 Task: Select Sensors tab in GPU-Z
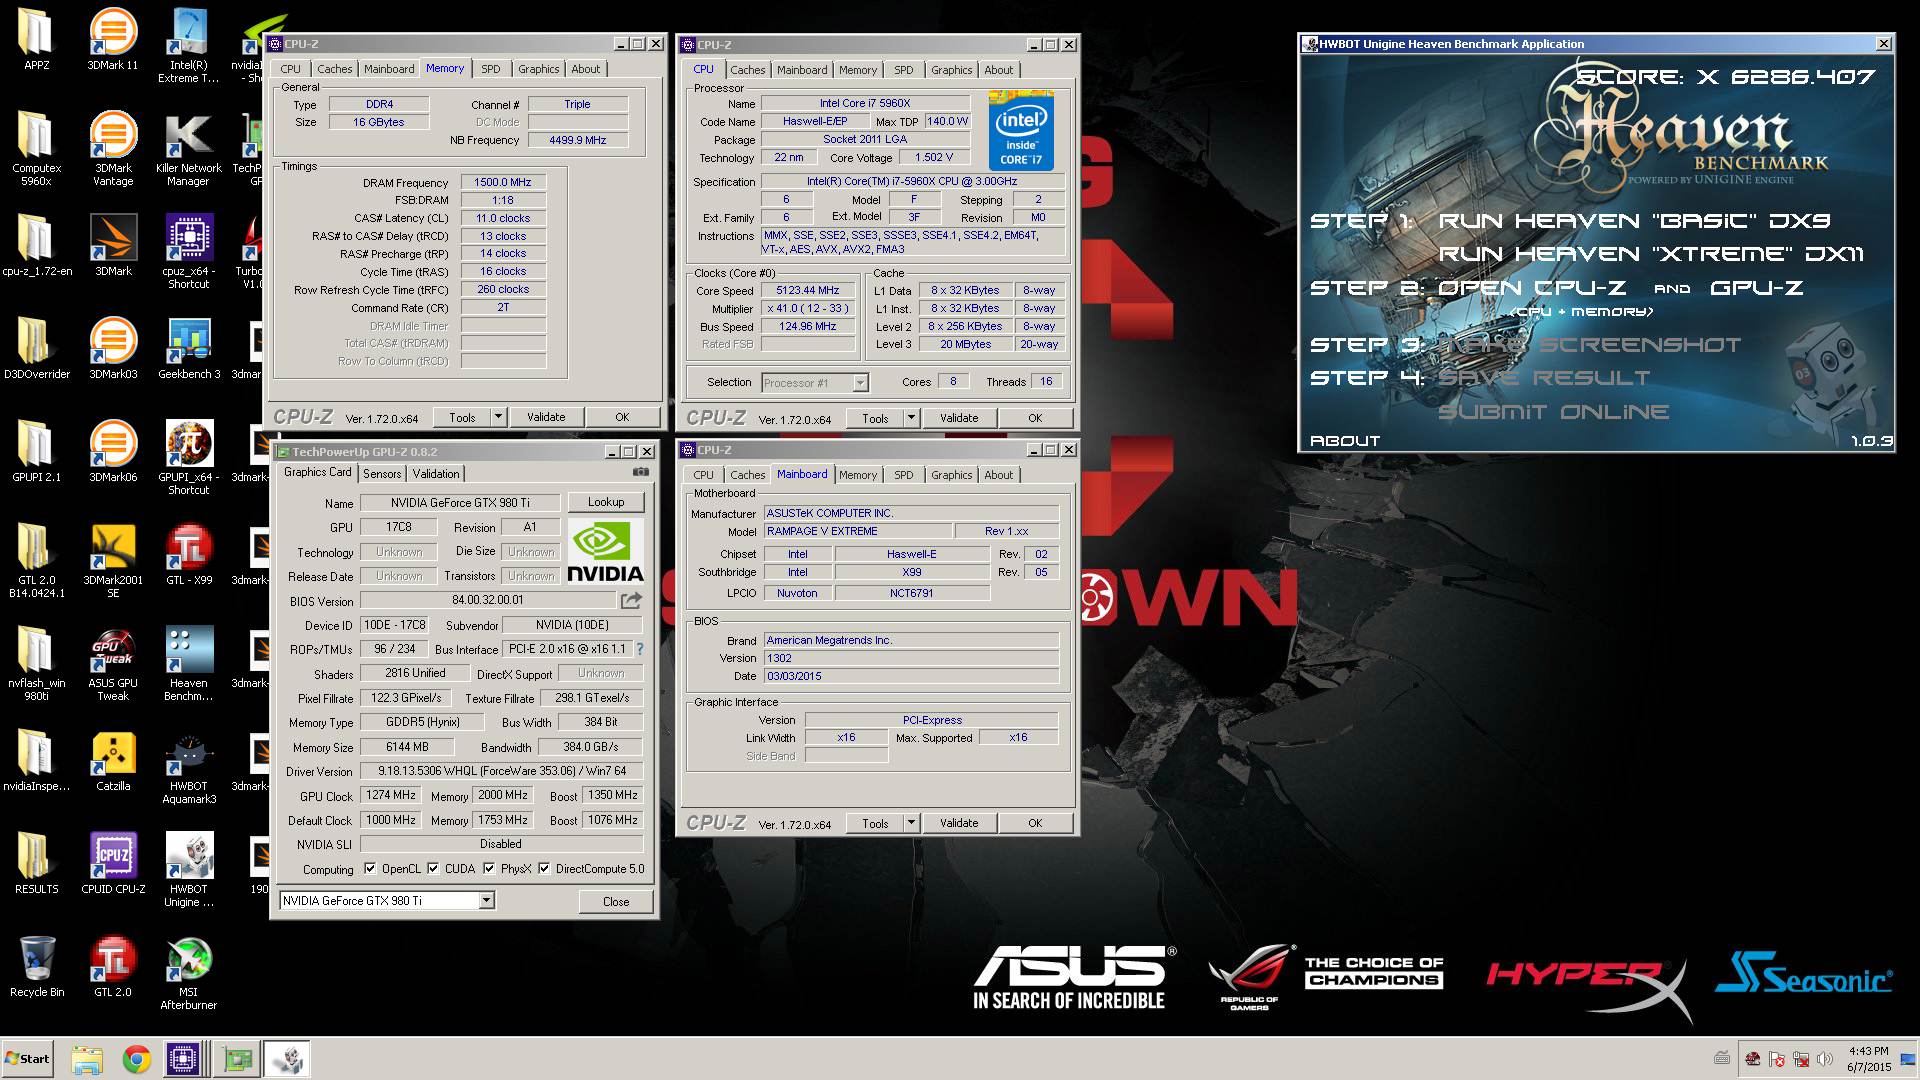click(x=382, y=474)
